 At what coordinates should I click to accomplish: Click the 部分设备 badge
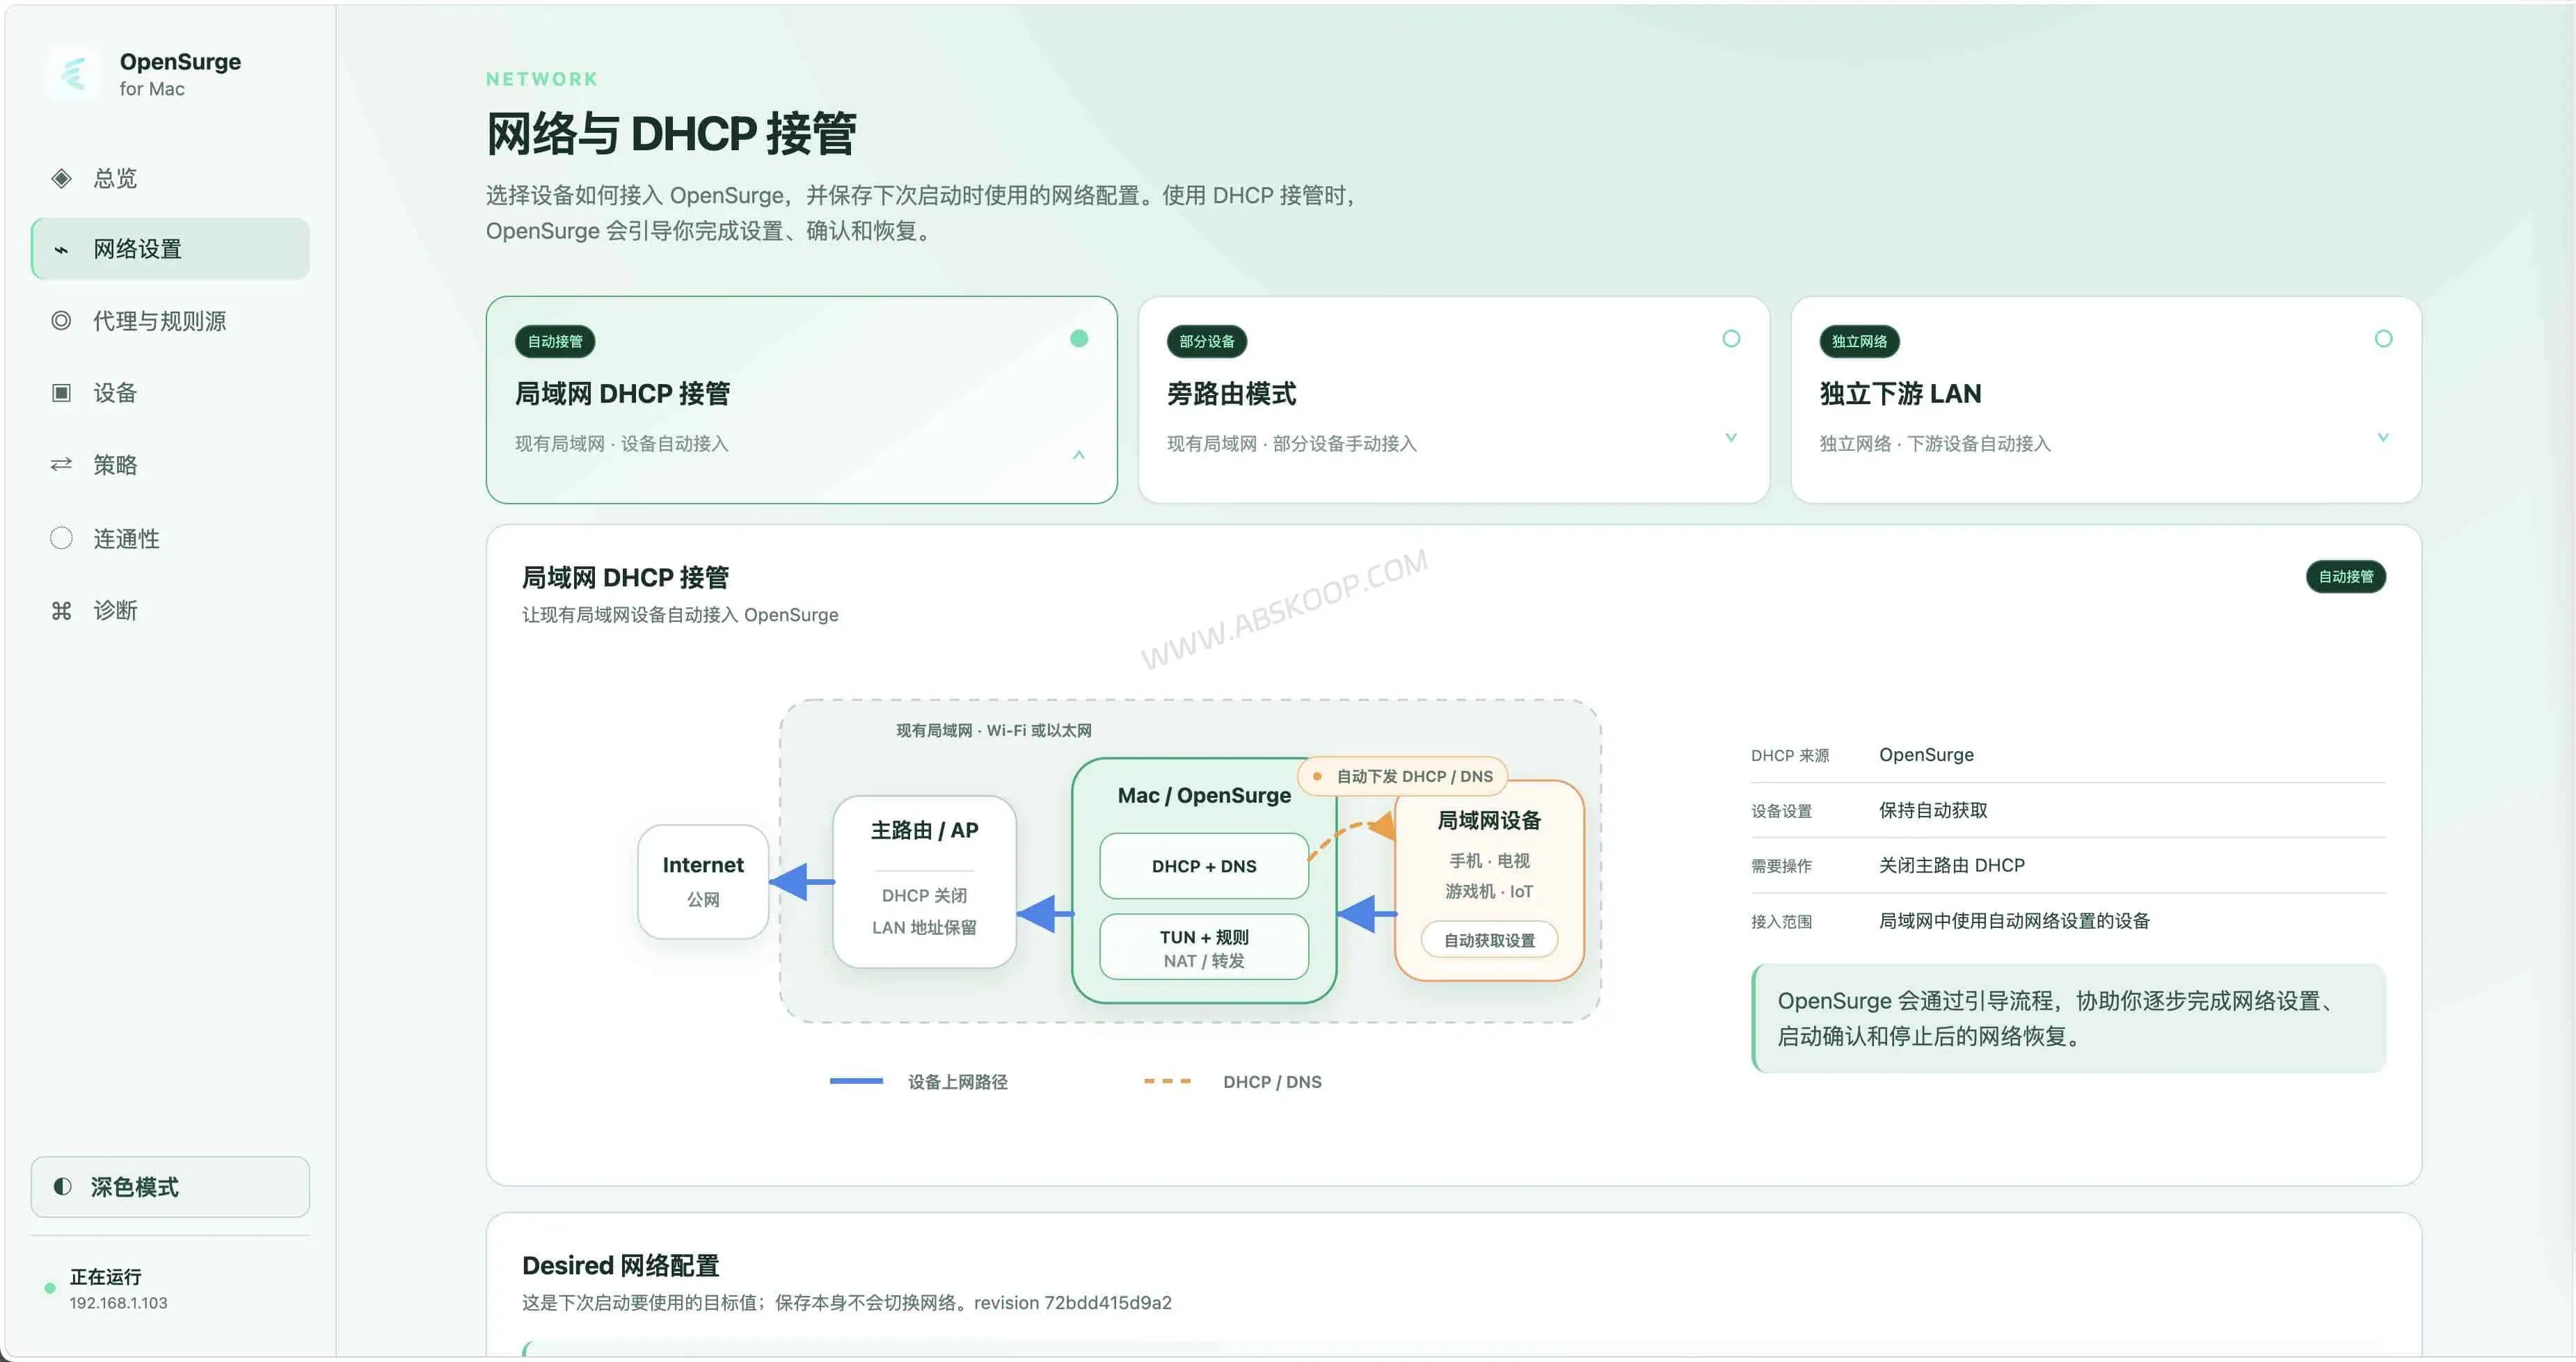pos(1207,342)
